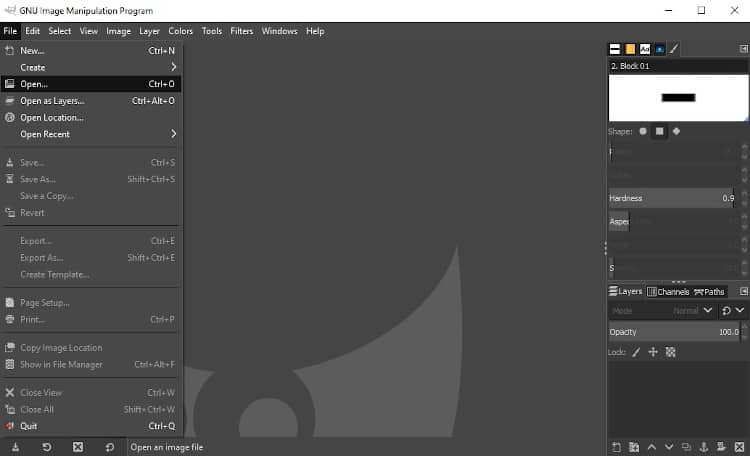The image size is (750, 456).
Task: Open the Edit menu
Action: 33,31
